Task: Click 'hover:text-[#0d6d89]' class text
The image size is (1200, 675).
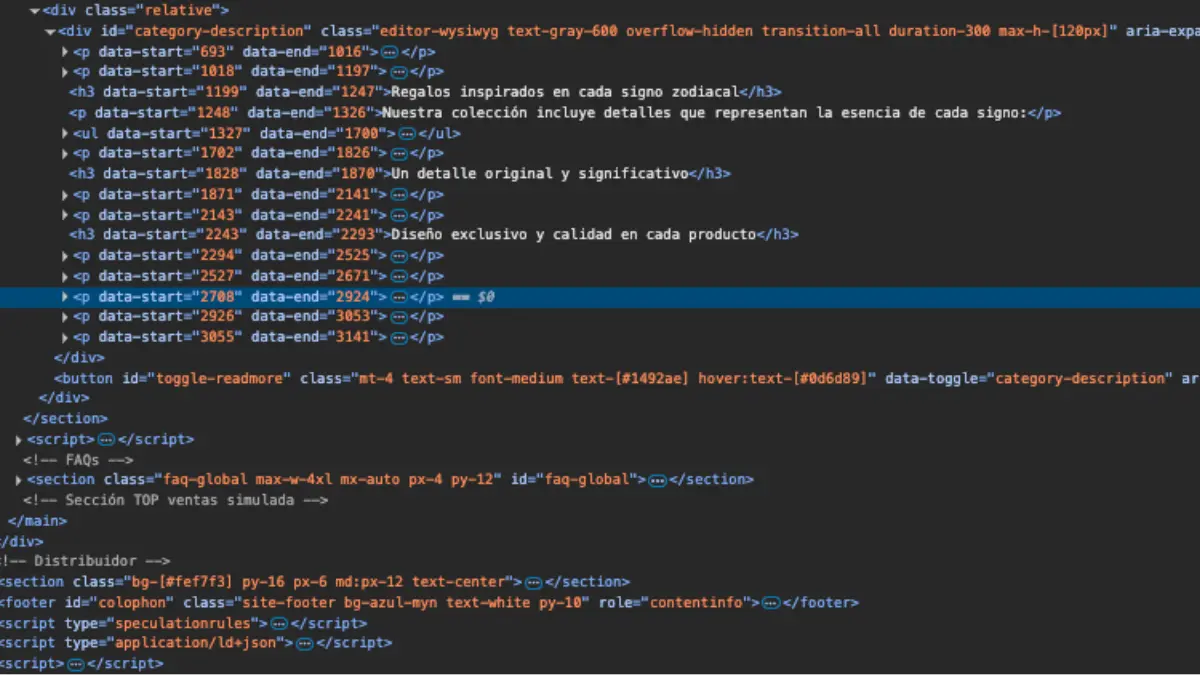Action: click(x=783, y=378)
